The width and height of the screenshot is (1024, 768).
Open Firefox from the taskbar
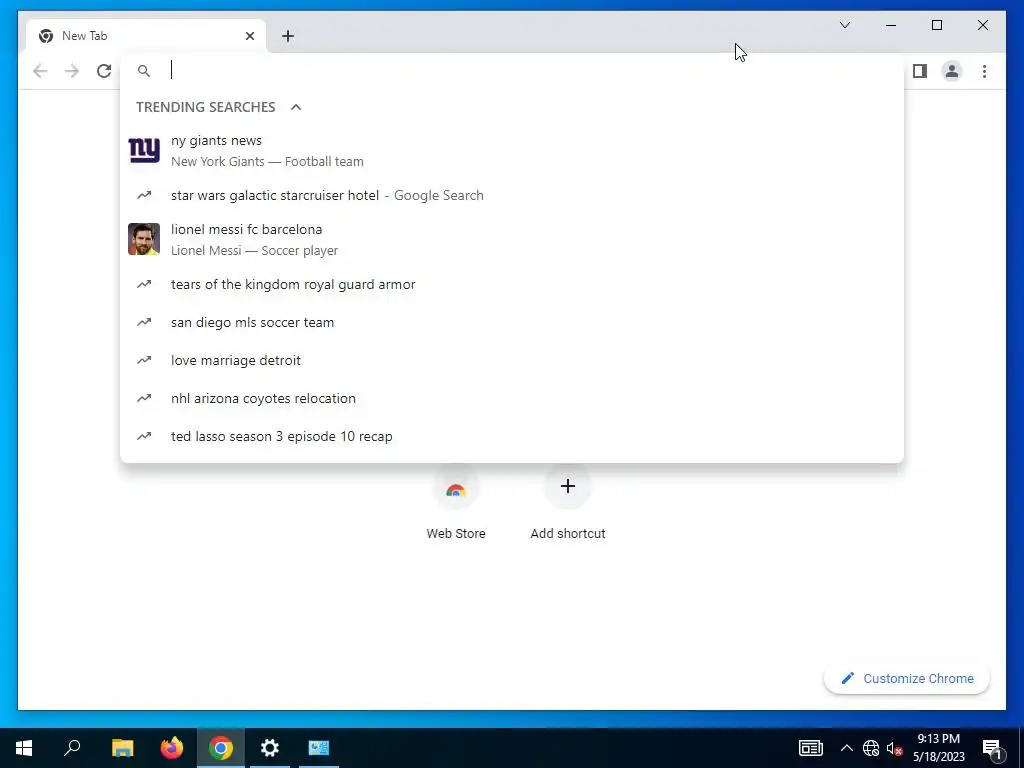(x=172, y=748)
